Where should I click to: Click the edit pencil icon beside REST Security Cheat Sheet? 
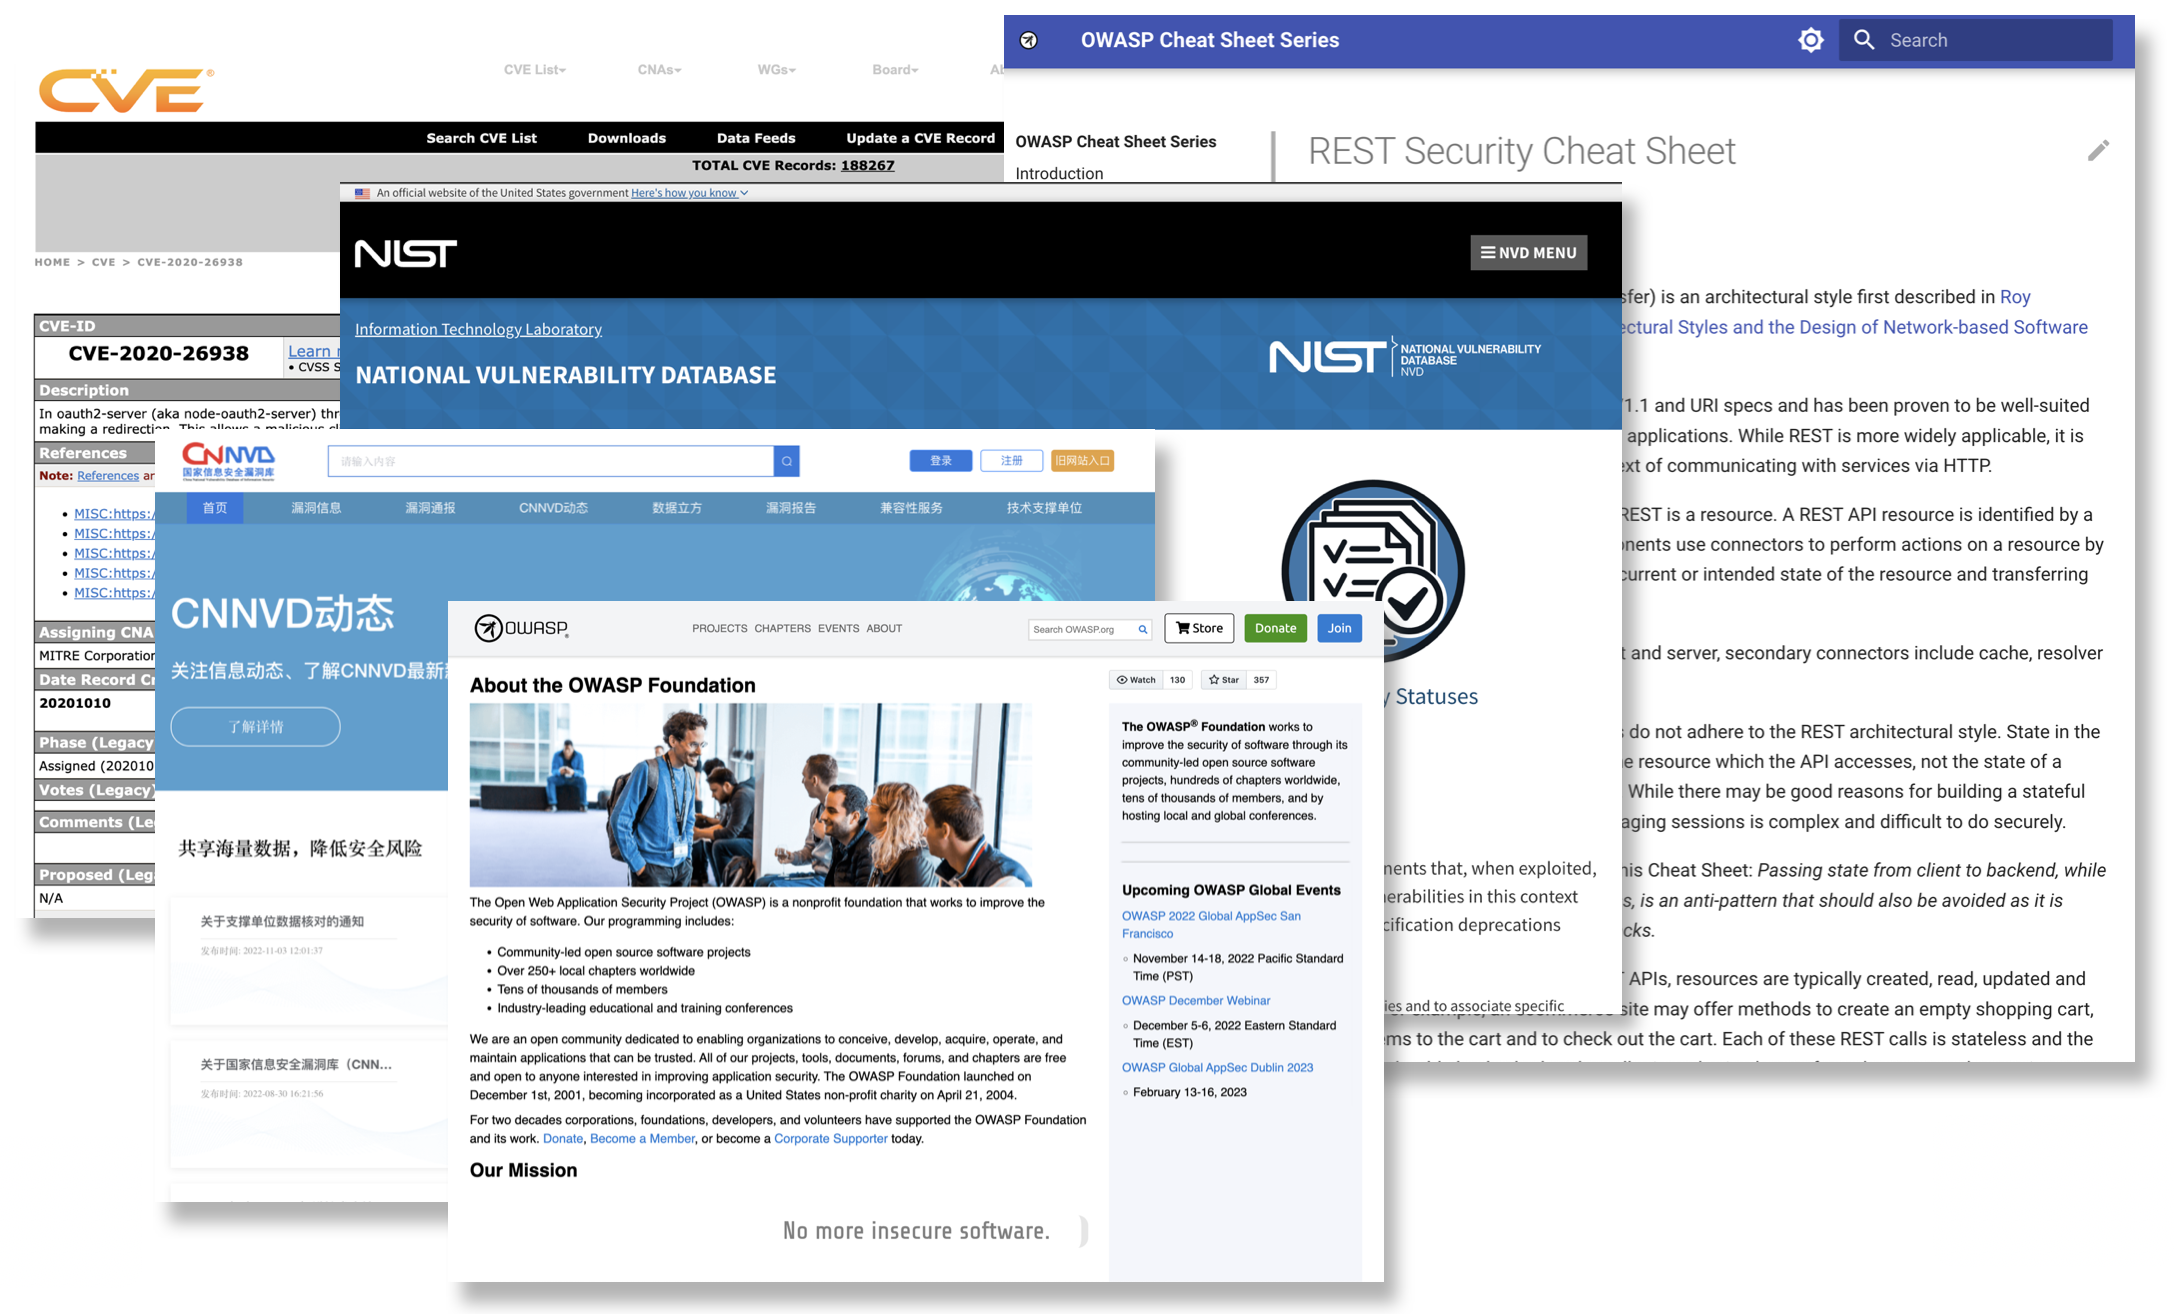(x=2099, y=151)
